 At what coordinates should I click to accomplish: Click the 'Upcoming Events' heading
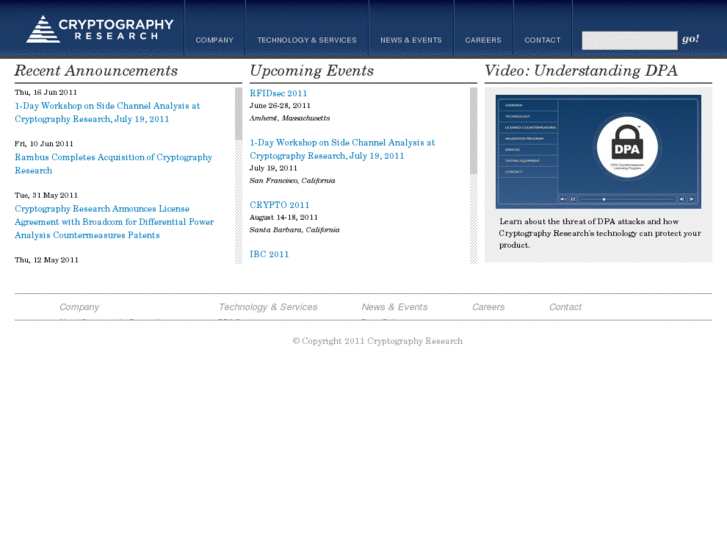312,71
